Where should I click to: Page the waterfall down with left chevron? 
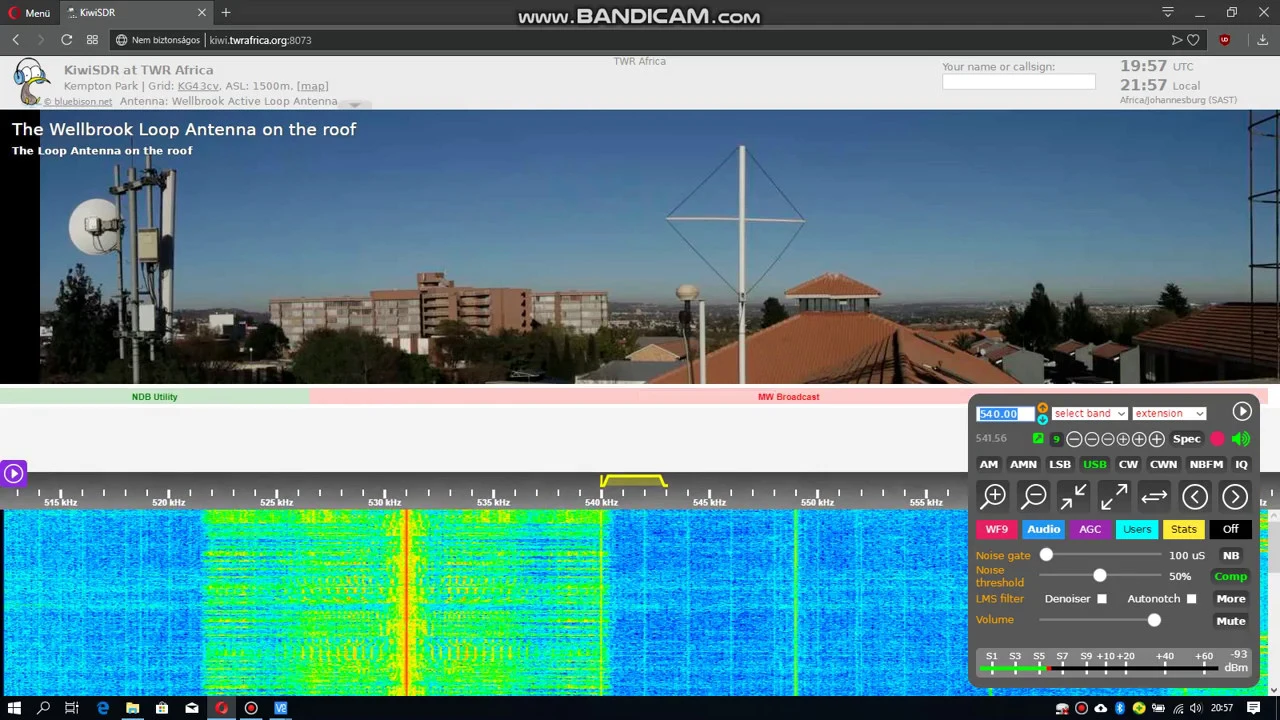pyautogui.click(x=1195, y=496)
